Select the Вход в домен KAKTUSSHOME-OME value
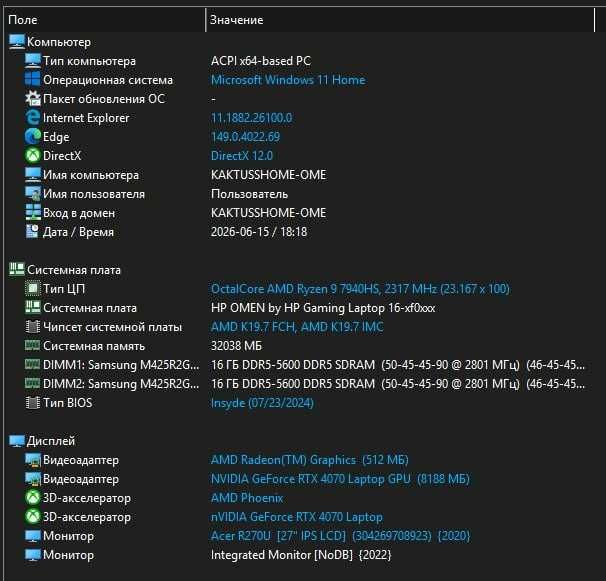This screenshot has width=606, height=581. click(269, 213)
